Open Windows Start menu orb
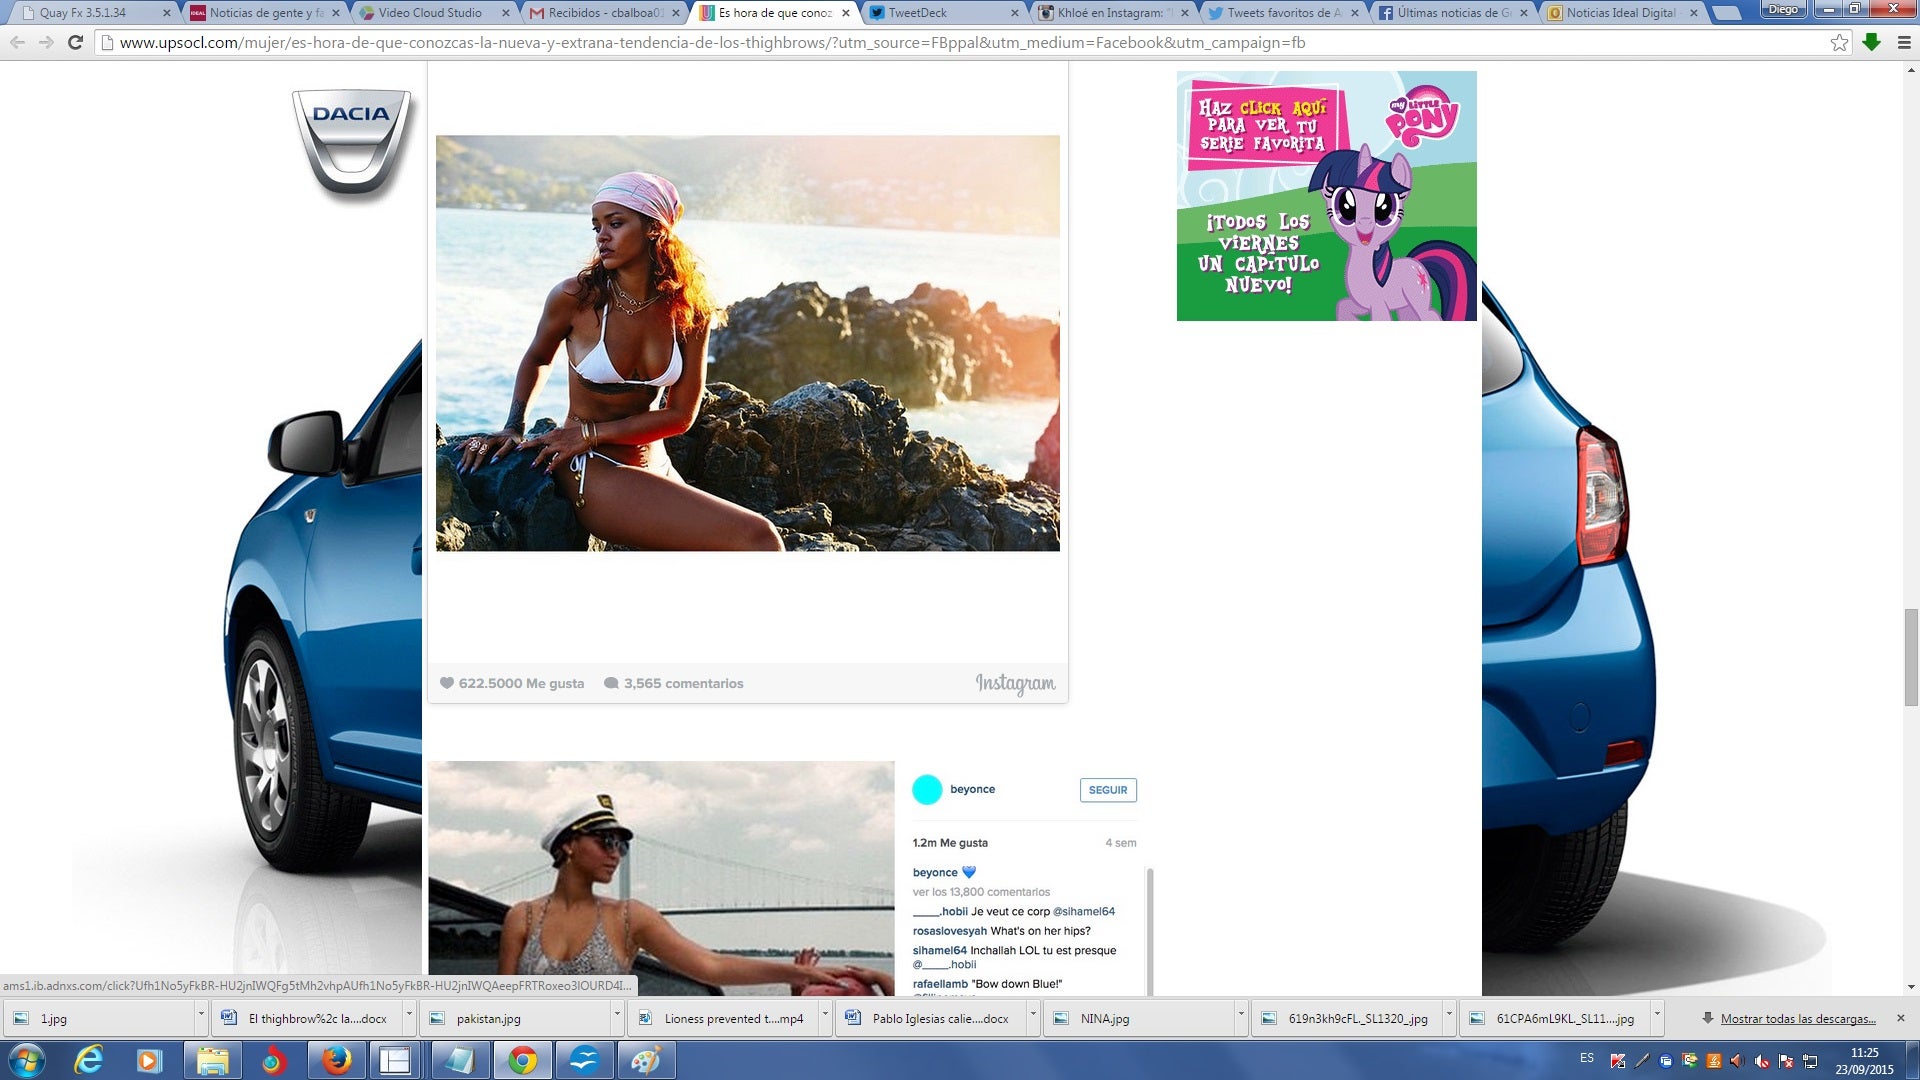Viewport: 1920px width, 1080px height. click(x=27, y=1060)
